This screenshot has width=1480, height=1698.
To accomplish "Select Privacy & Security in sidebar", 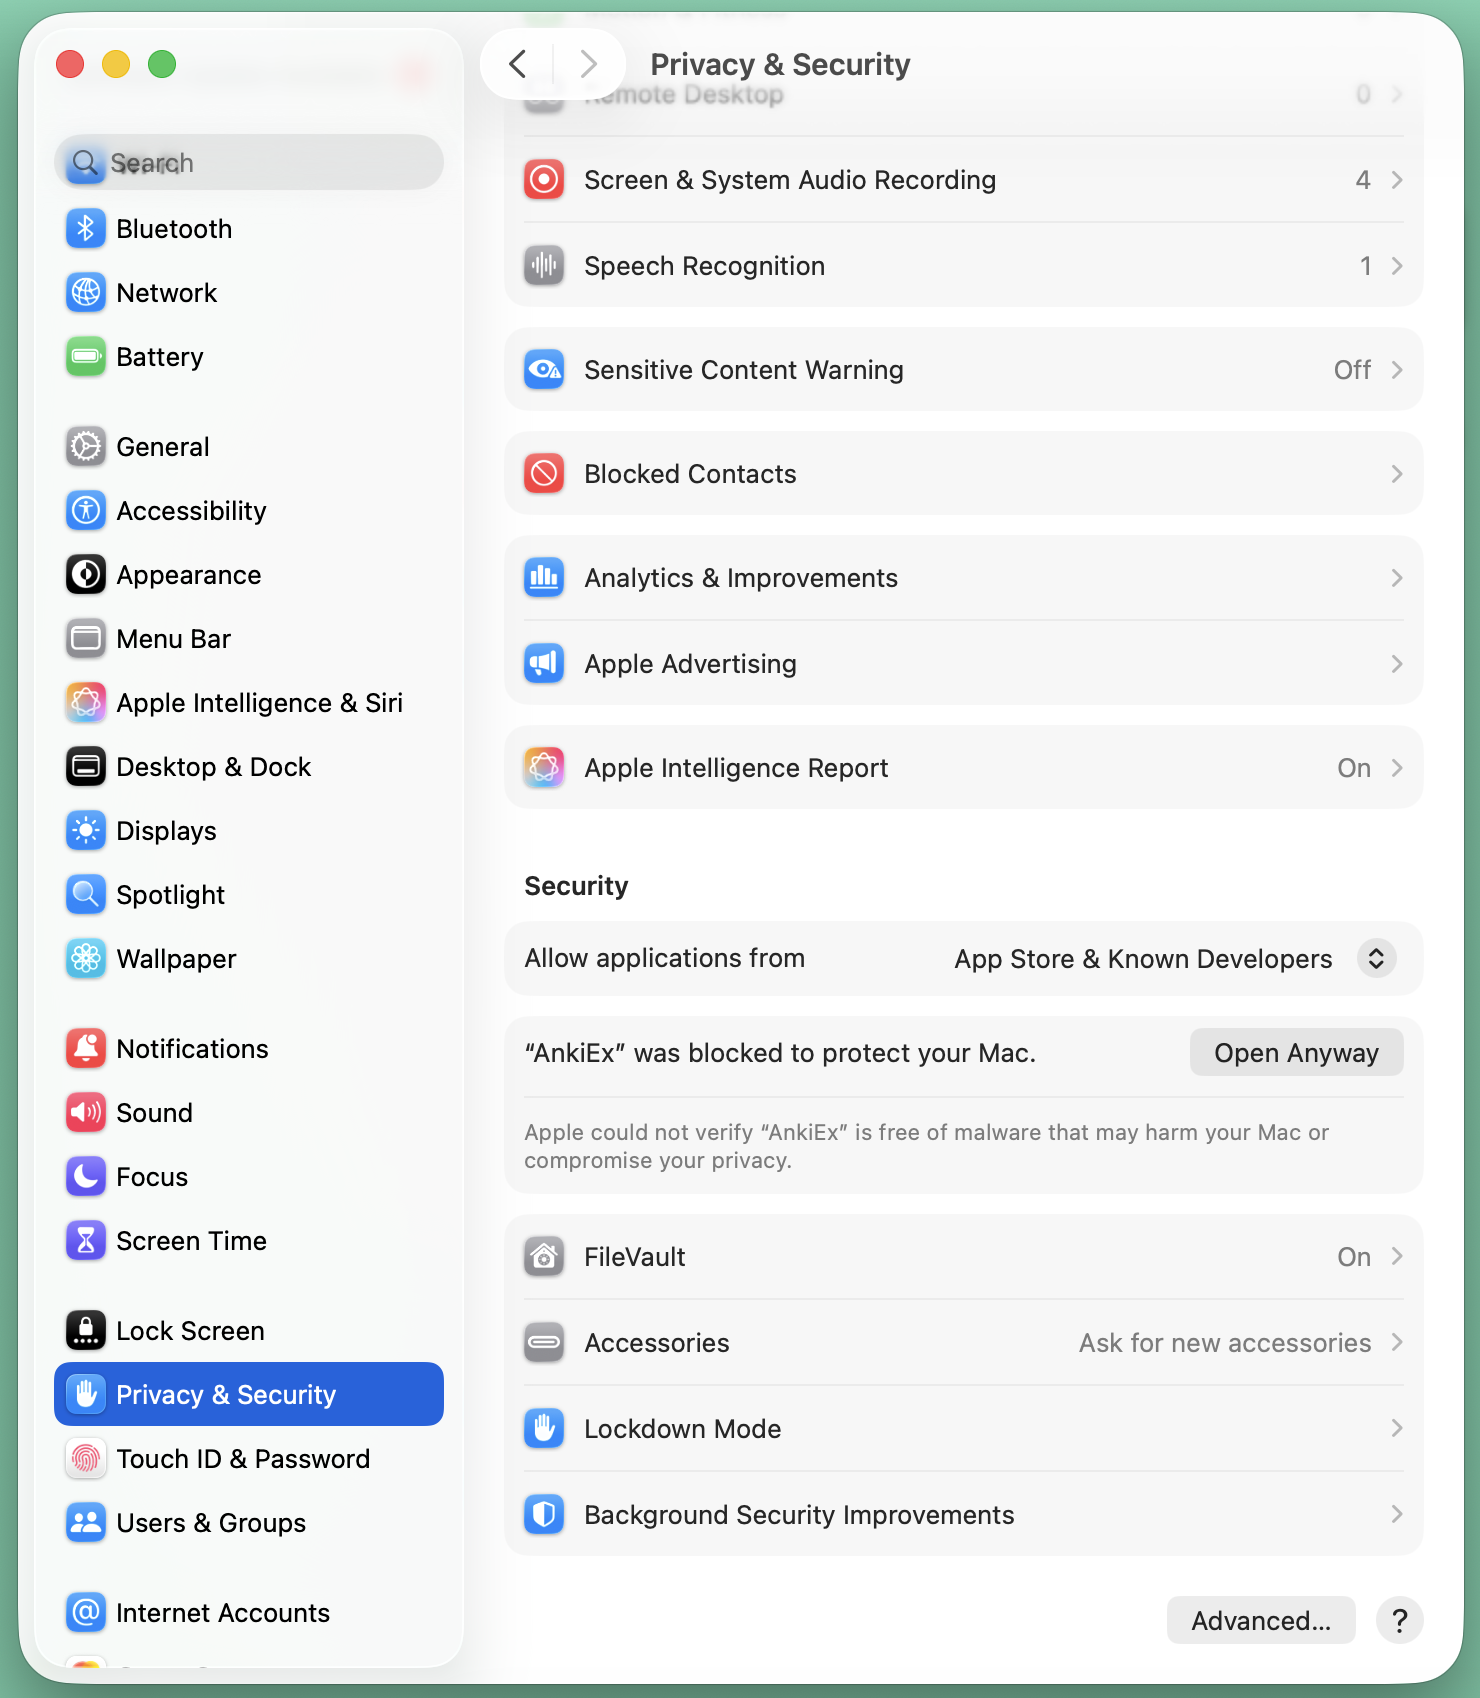I will (249, 1394).
